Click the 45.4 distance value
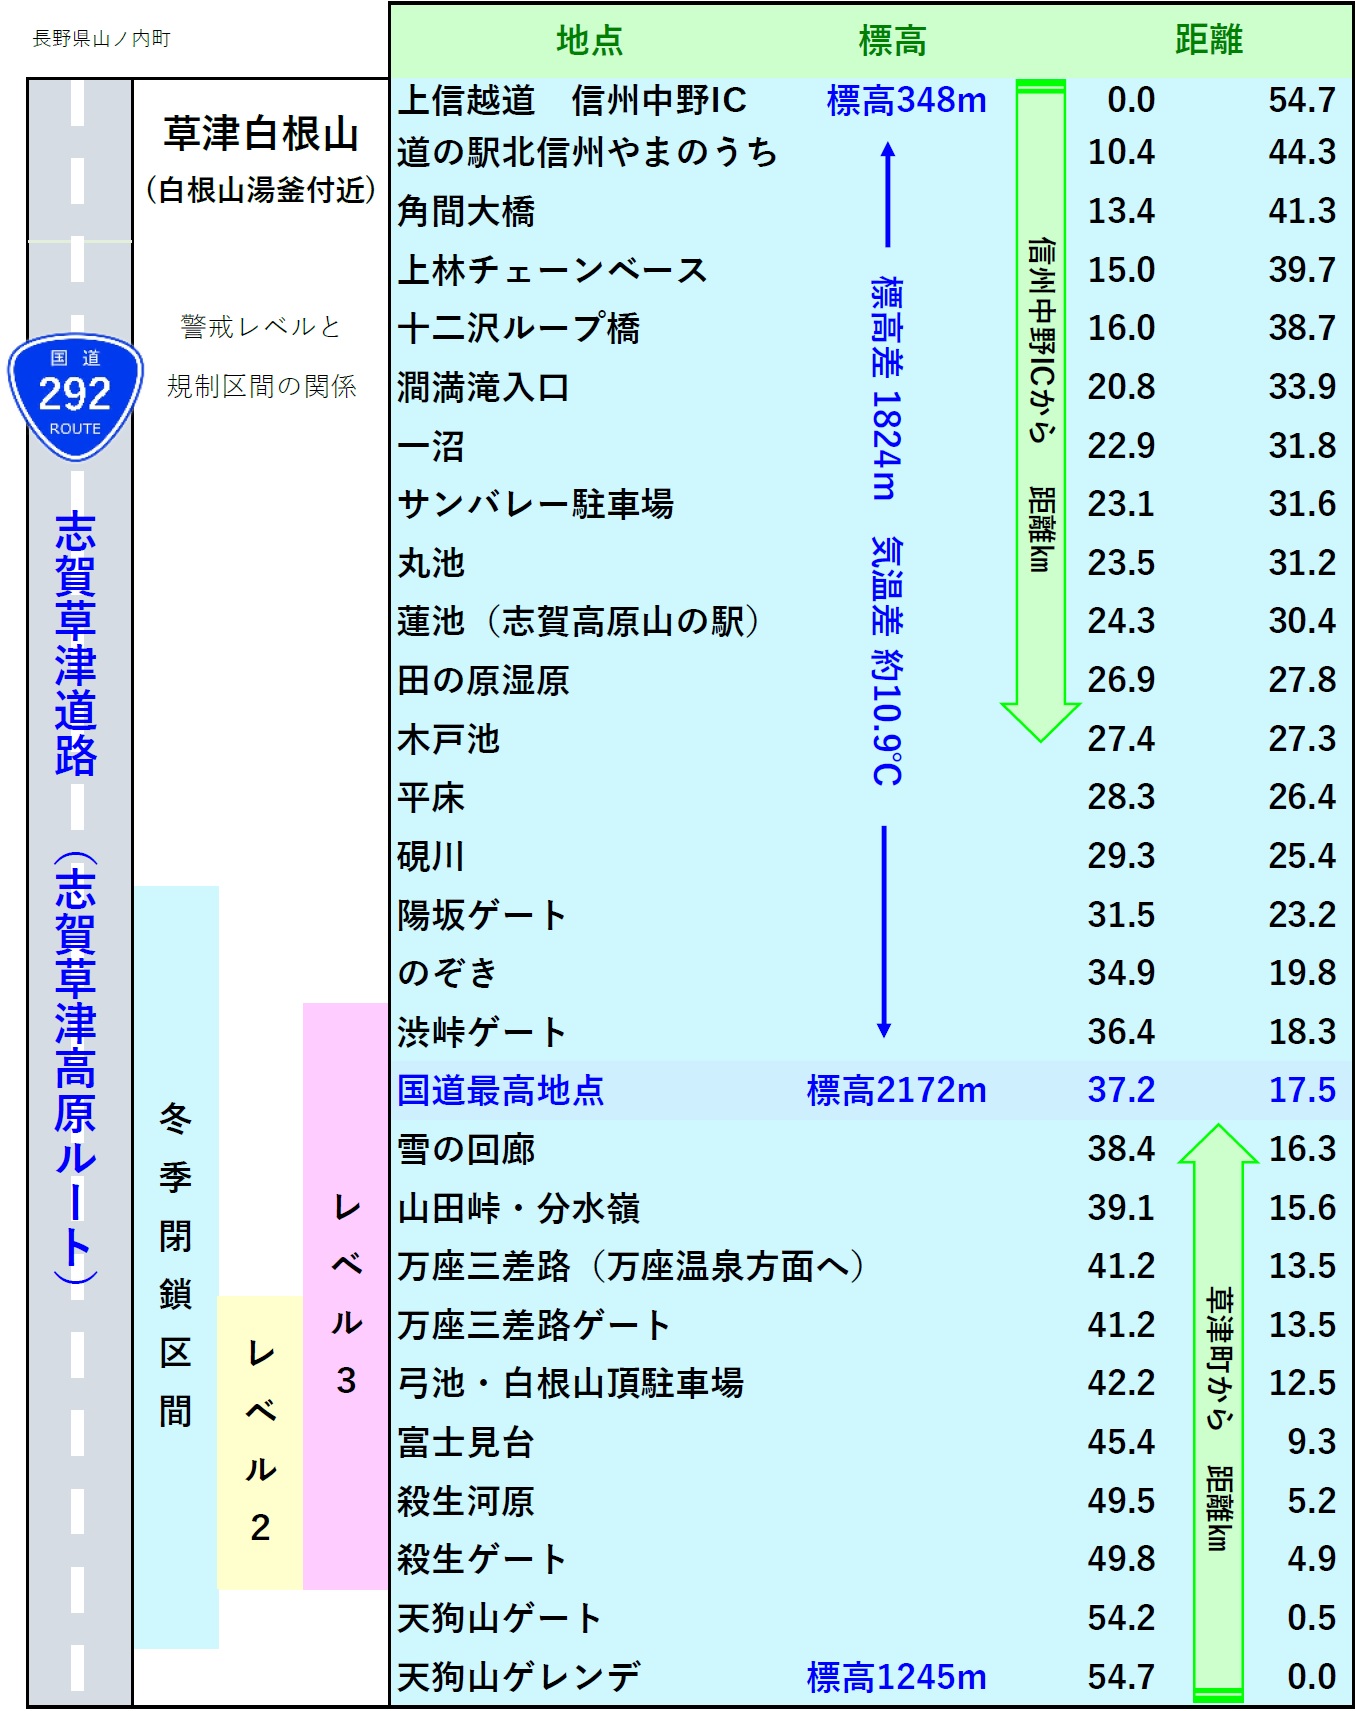1356x1711 pixels. coord(1121,1442)
